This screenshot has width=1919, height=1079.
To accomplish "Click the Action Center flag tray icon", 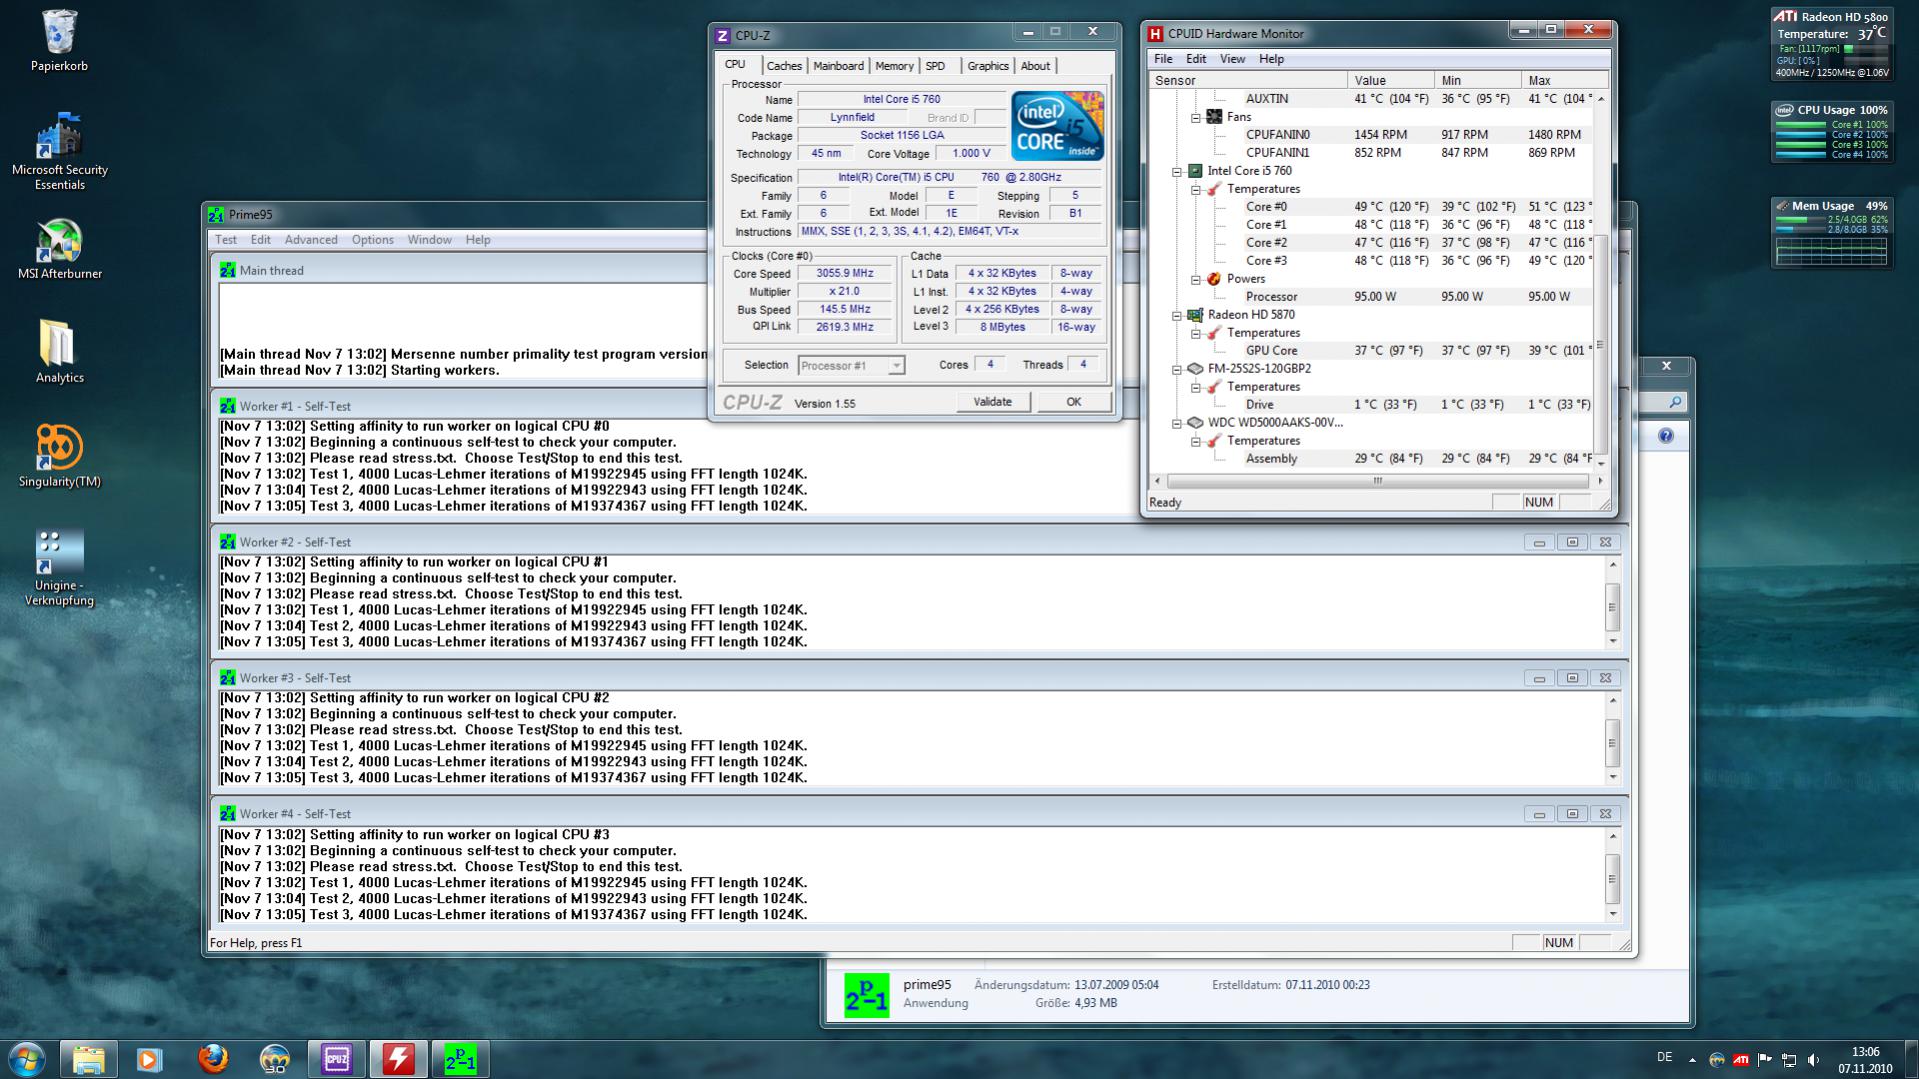I will coord(1765,1059).
